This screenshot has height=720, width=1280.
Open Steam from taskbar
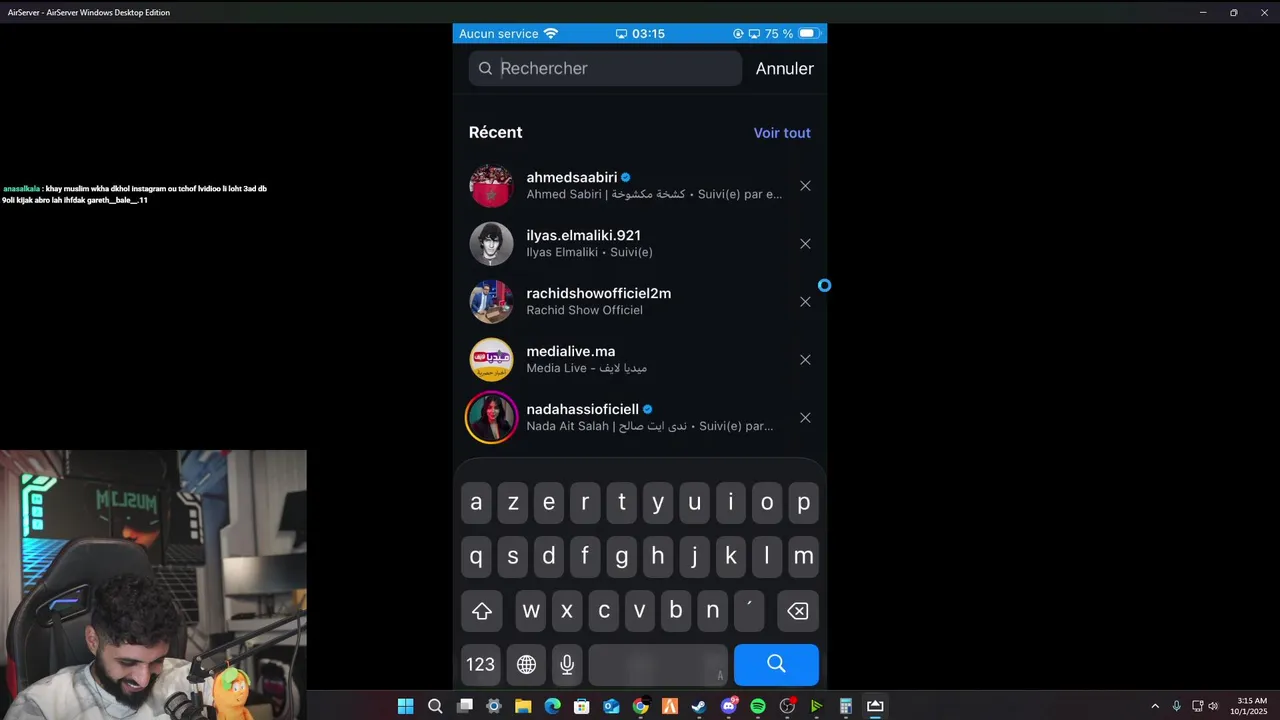(x=699, y=706)
